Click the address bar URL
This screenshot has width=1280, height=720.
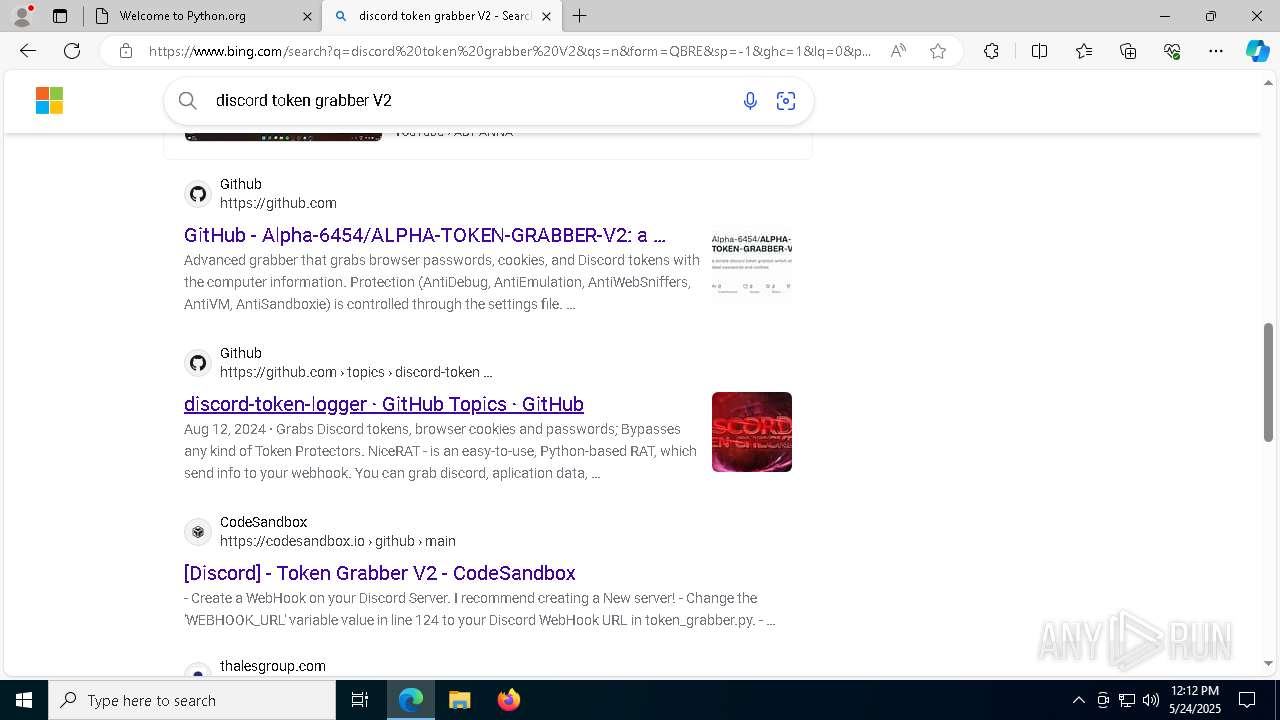(x=510, y=51)
